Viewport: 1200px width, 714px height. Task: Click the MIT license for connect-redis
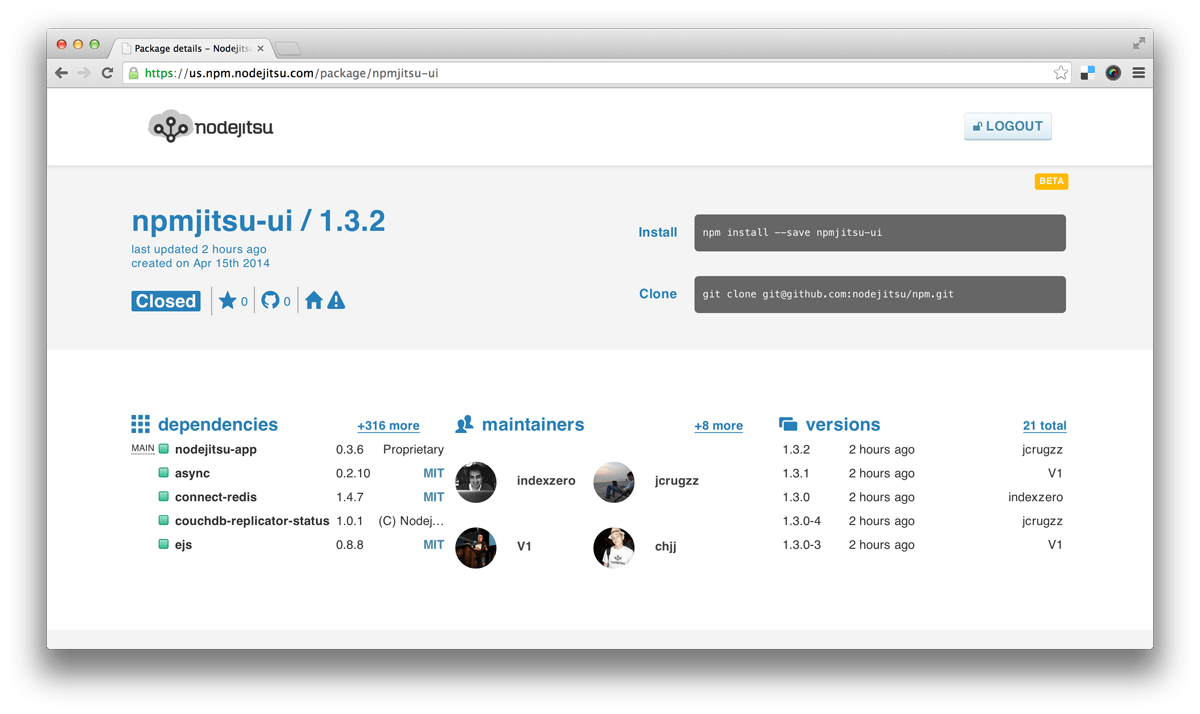click(x=433, y=497)
